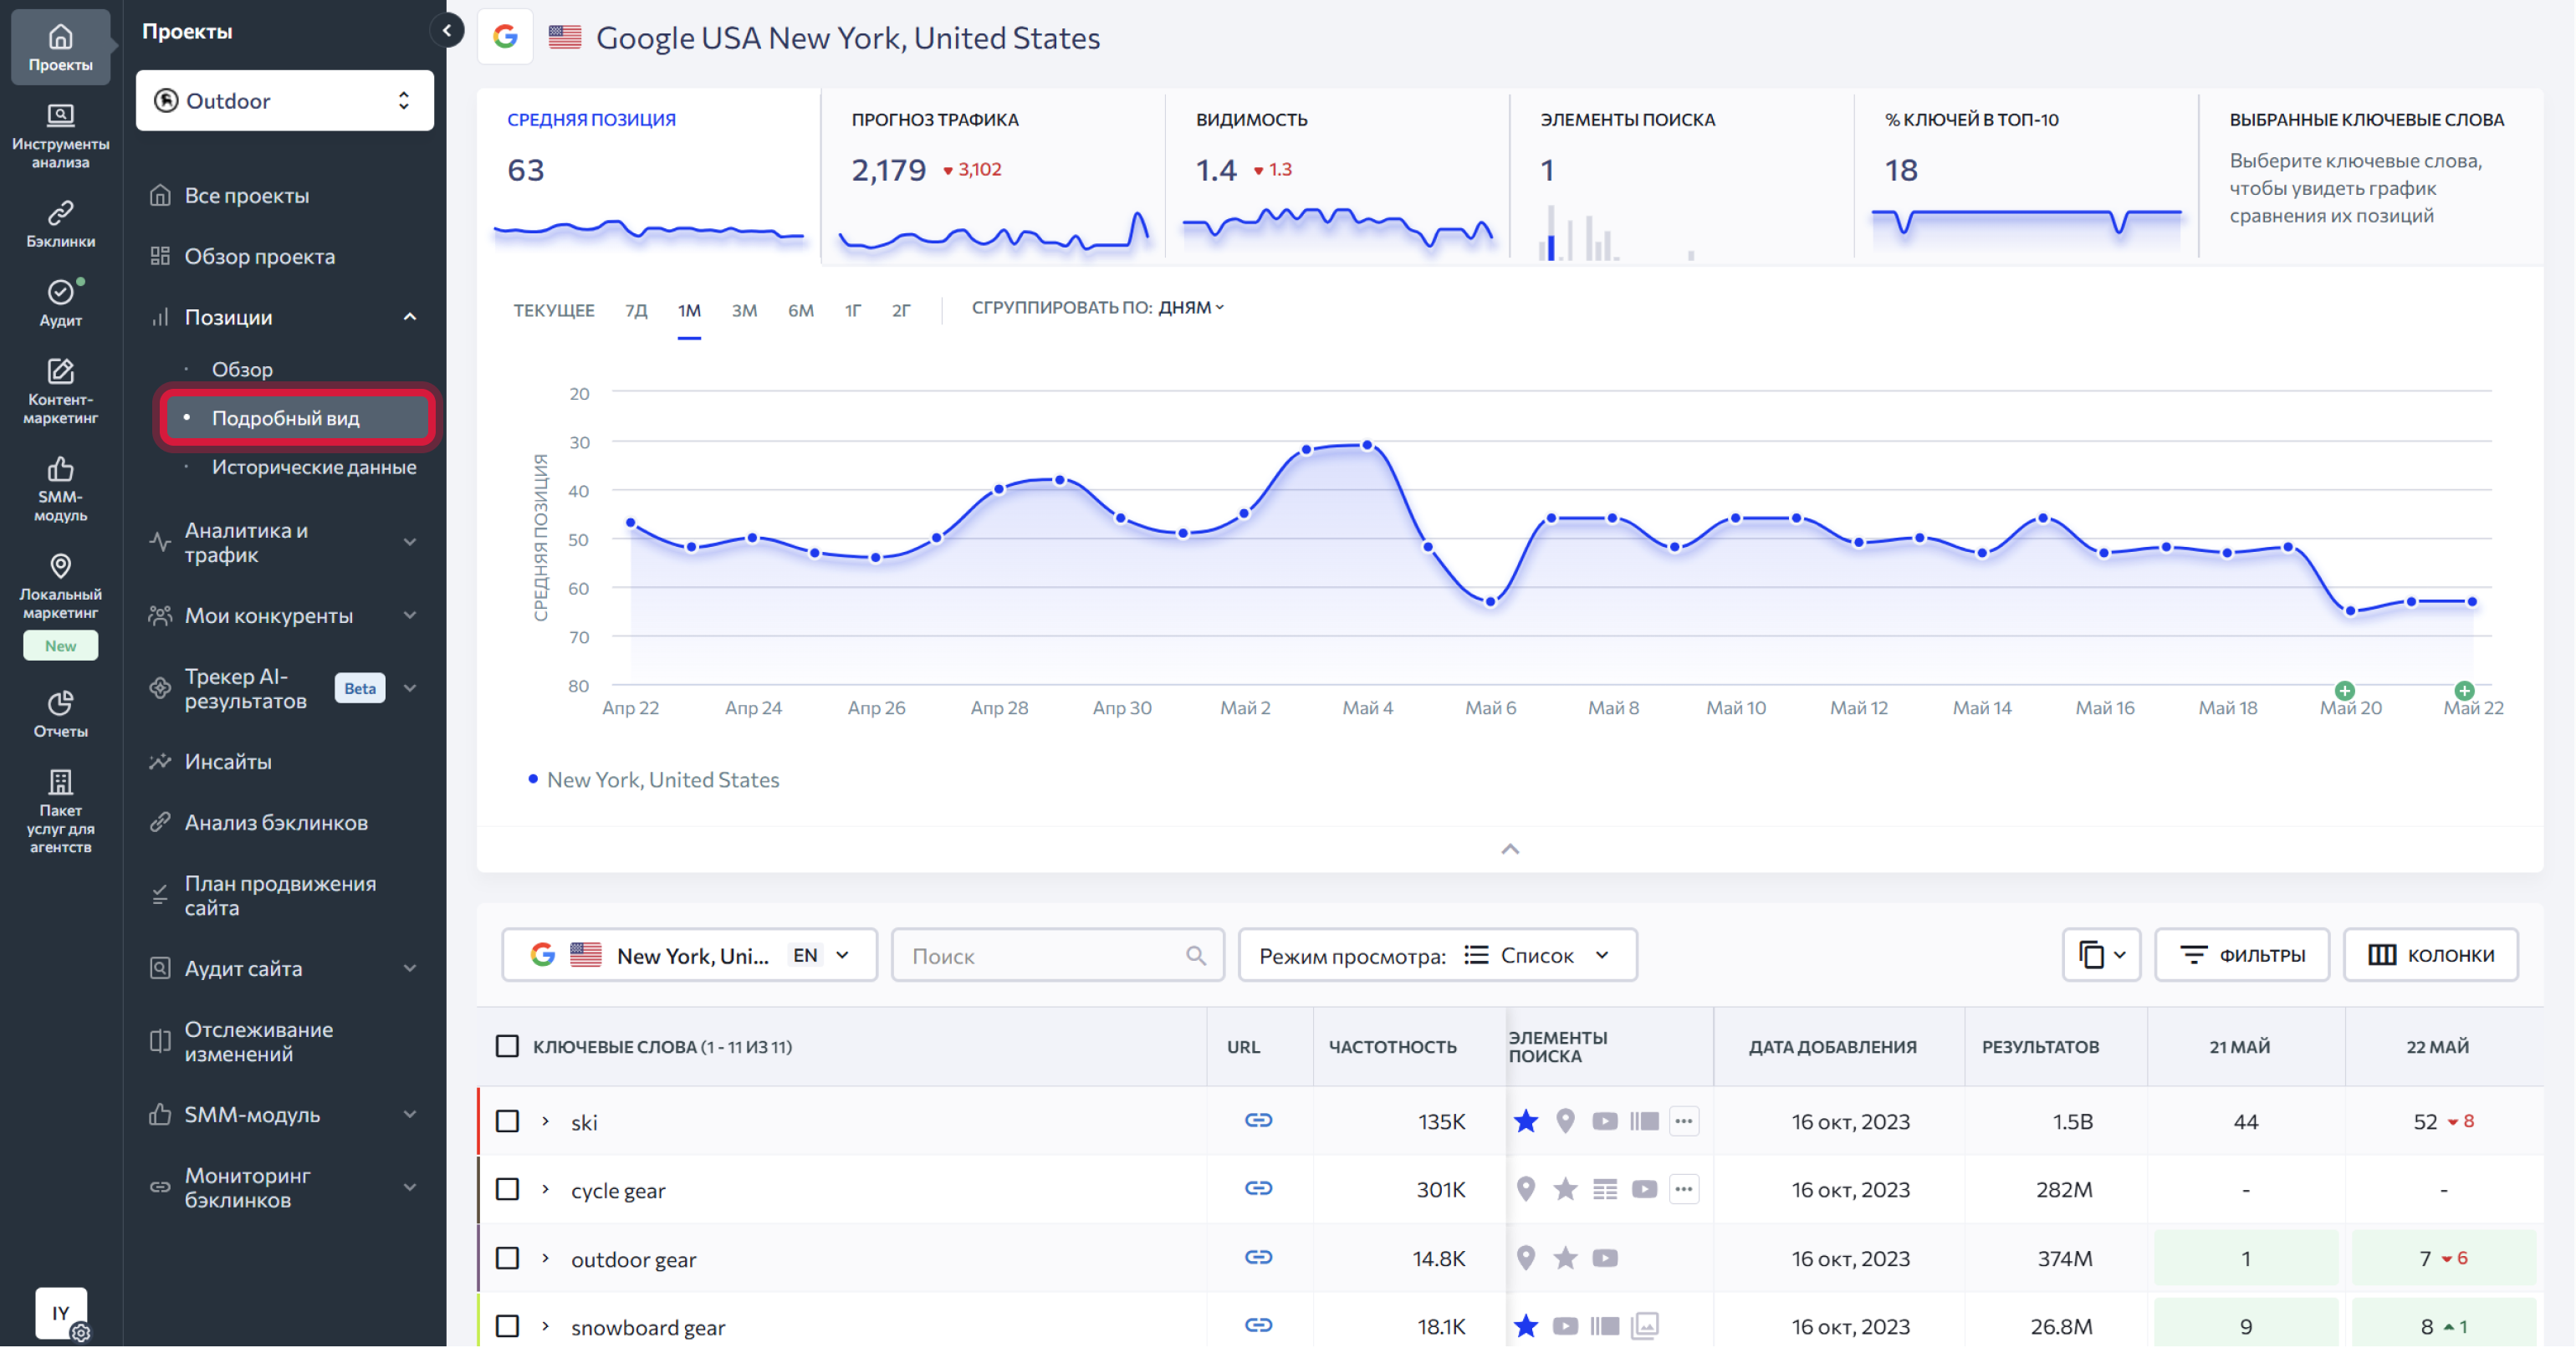Viewport: 2576px width, 1348px height.
Task: Switch the chart range to 2Г
Action: click(901, 310)
